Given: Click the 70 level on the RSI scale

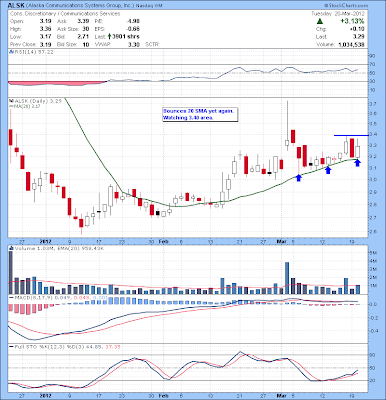Looking at the screenshot, I should click(373, 64).
